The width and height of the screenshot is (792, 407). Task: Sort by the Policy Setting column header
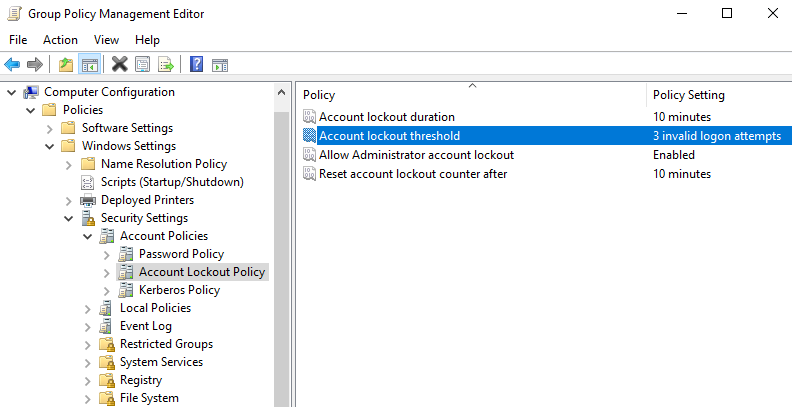tap(719, 95)
